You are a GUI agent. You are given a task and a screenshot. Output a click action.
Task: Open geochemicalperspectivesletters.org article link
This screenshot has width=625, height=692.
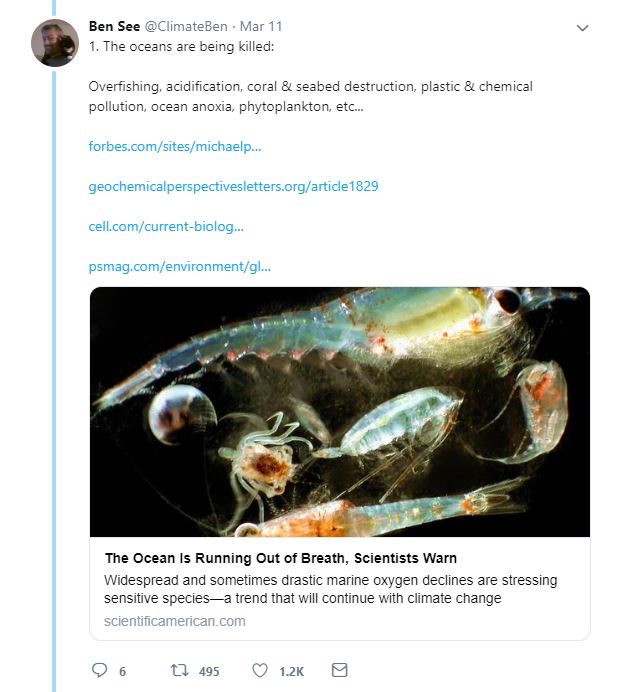click(233, 186)
